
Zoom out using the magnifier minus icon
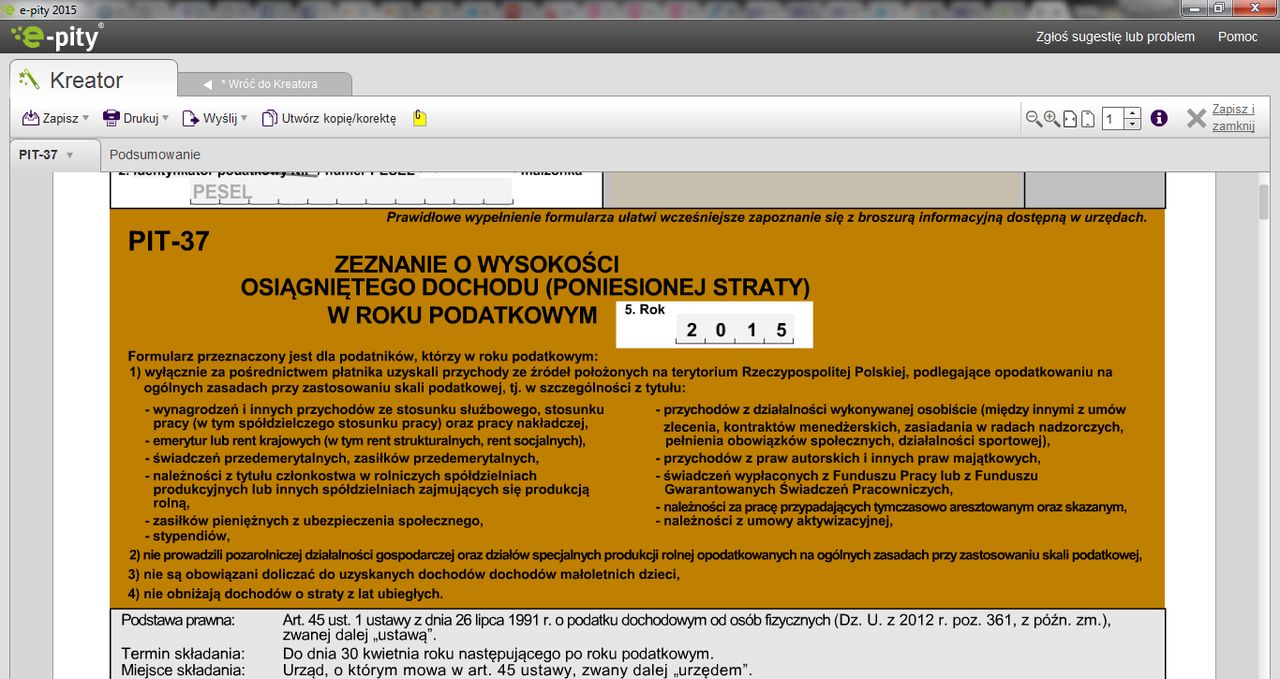pos(1033,117)
